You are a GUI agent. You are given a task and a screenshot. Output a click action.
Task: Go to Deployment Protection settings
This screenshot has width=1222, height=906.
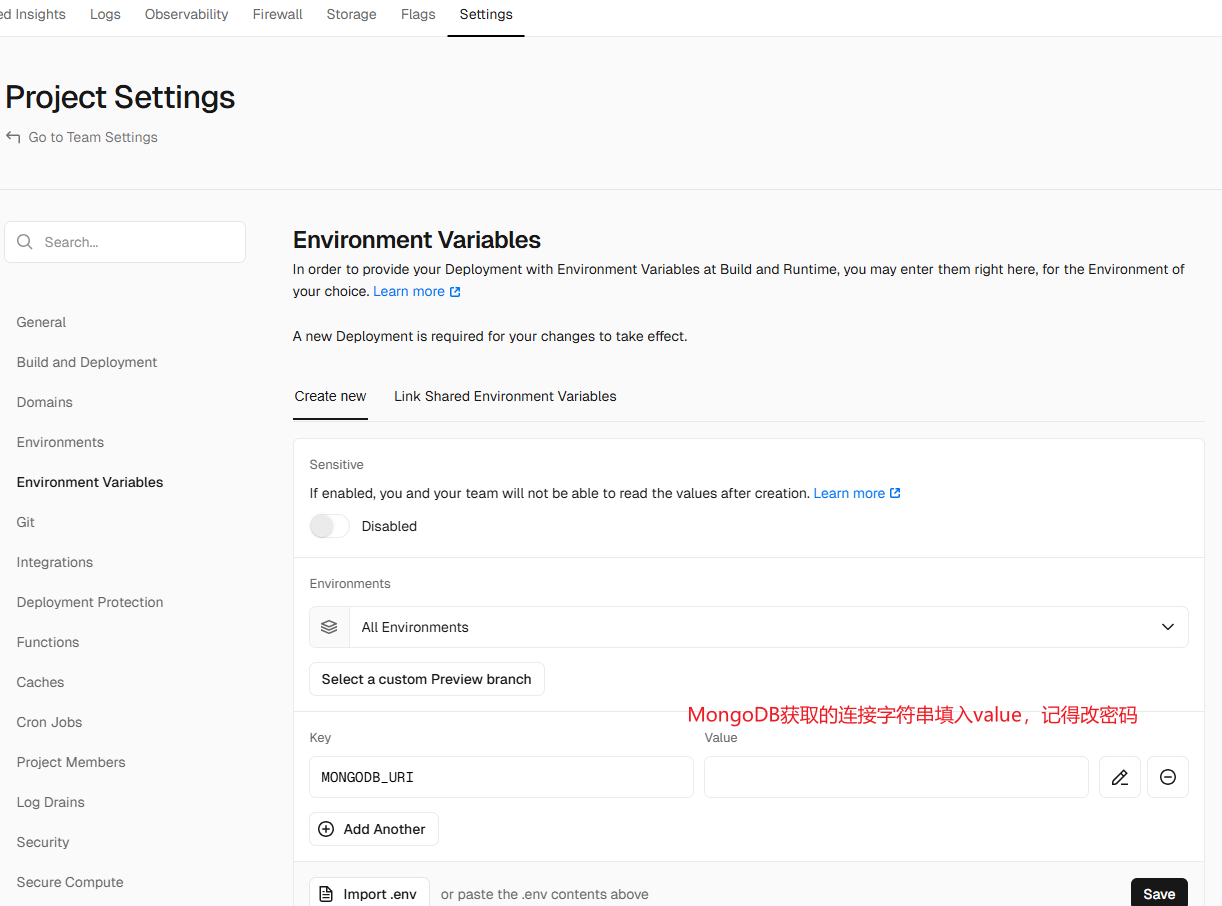coord(89,602)
